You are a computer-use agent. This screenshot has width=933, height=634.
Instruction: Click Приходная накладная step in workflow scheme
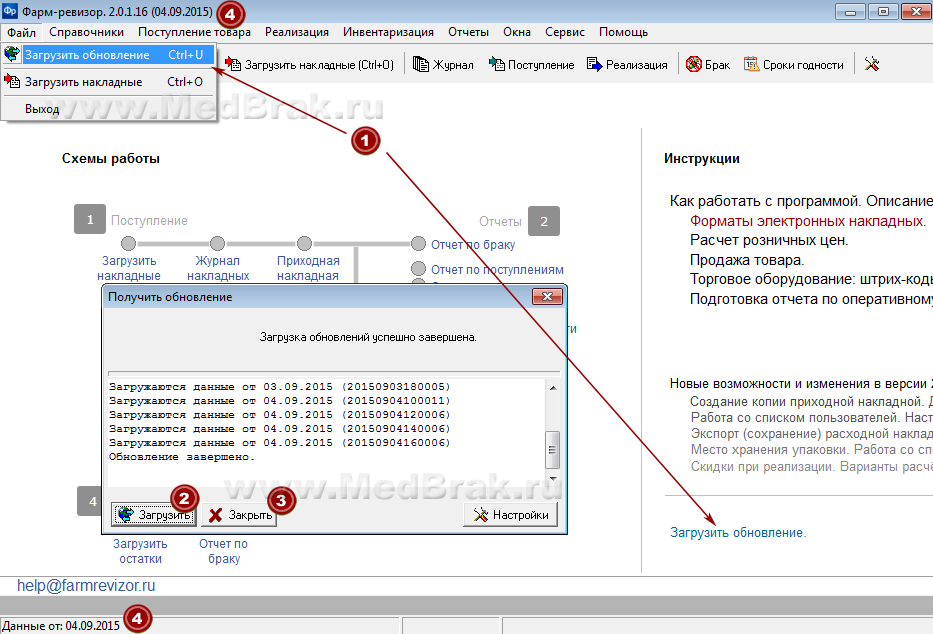tap(308, 268)
